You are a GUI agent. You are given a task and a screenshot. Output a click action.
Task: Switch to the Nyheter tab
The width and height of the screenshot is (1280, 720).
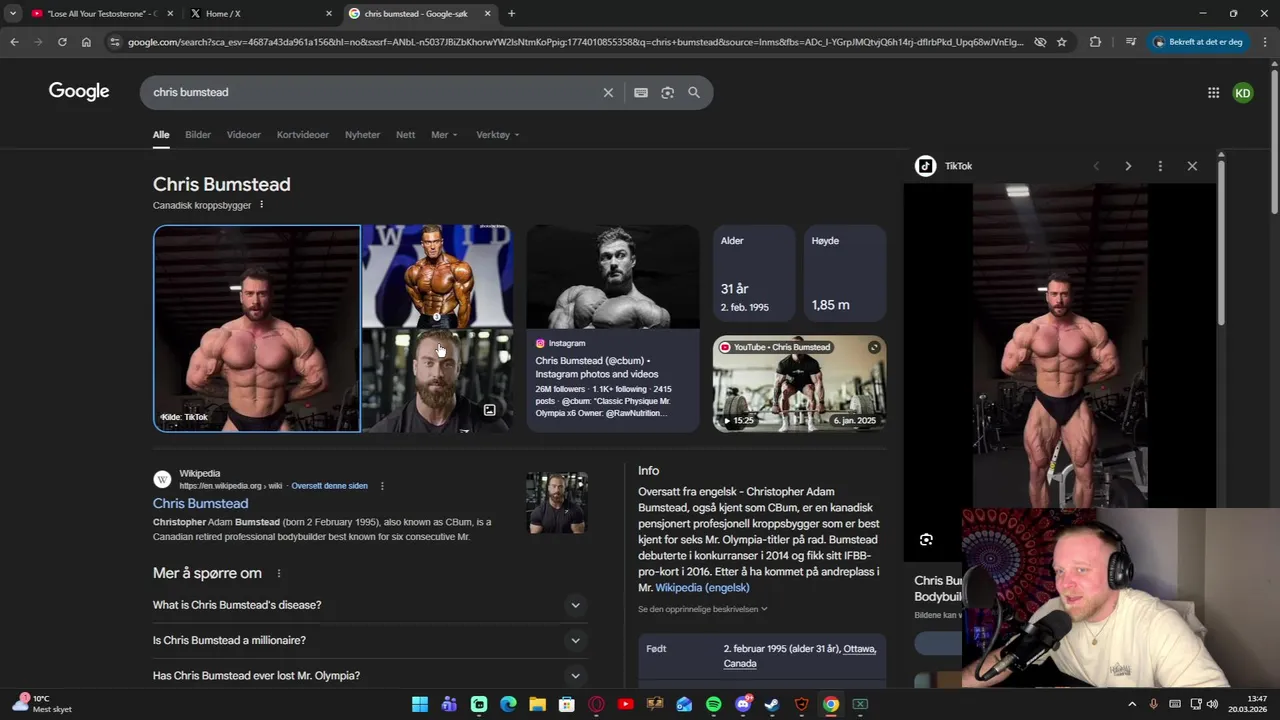362,135
